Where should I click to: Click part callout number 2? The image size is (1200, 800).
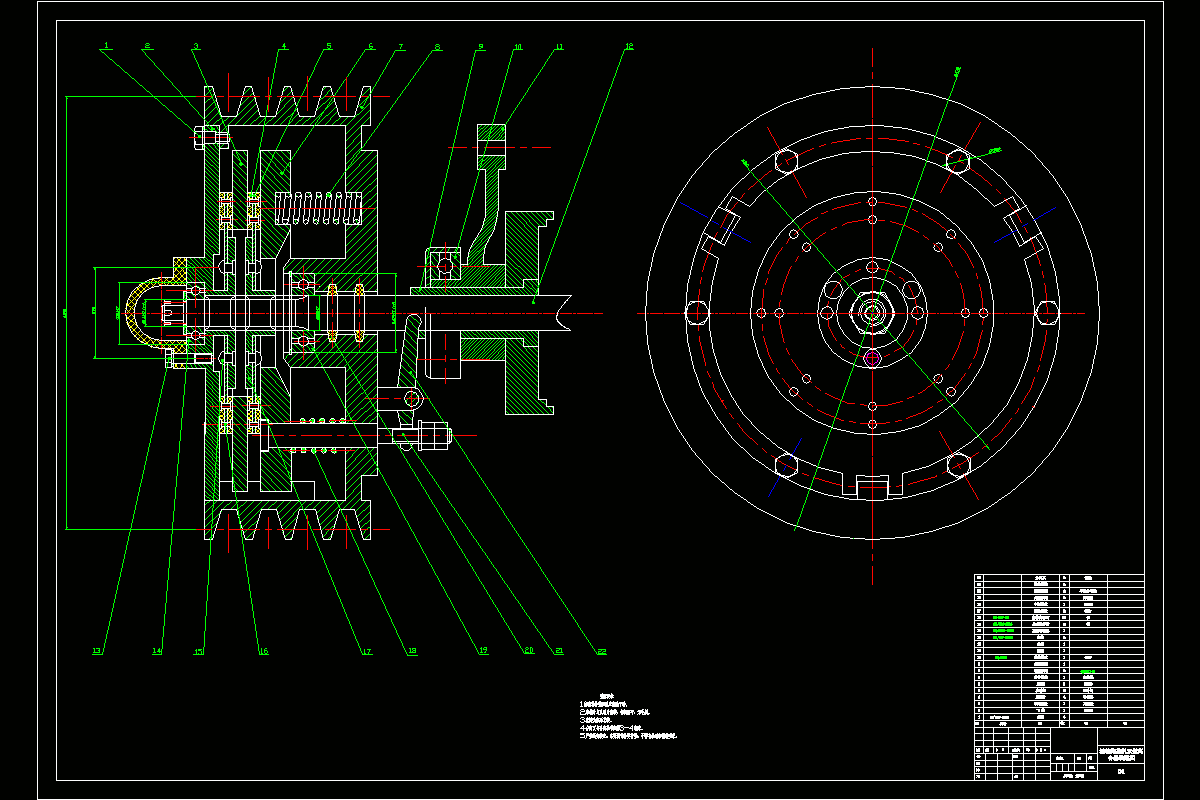point(148,45)
